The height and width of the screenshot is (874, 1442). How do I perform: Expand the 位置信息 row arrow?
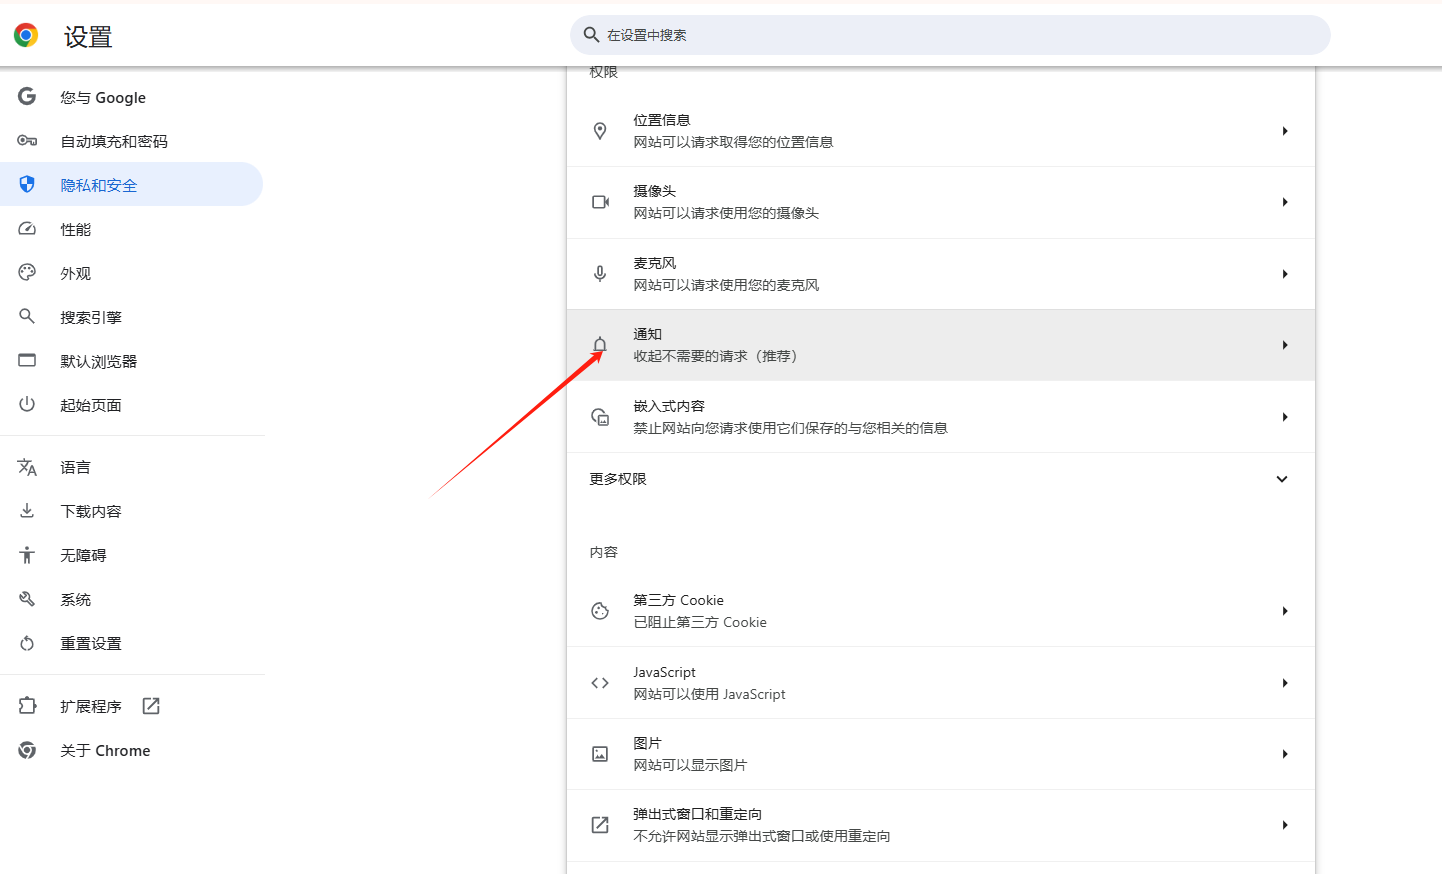(x=1285, y=131)
